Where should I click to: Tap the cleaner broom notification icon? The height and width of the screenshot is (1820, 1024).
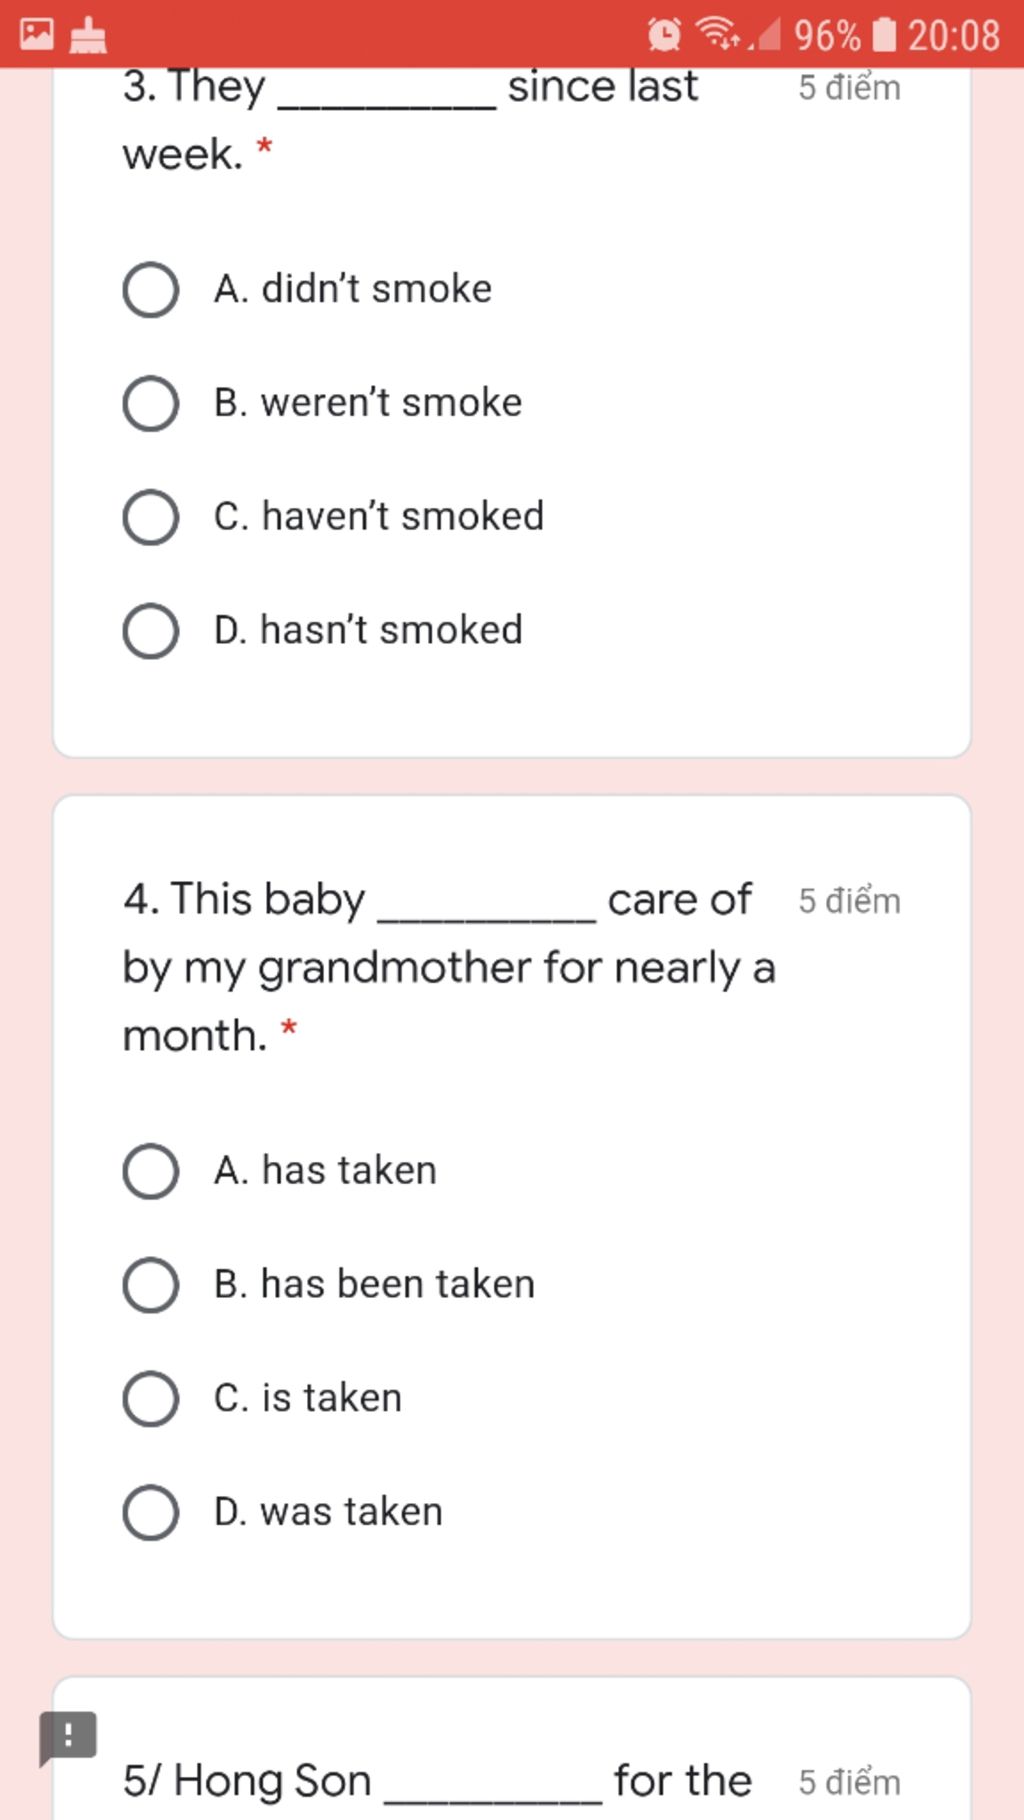(88, 35)
